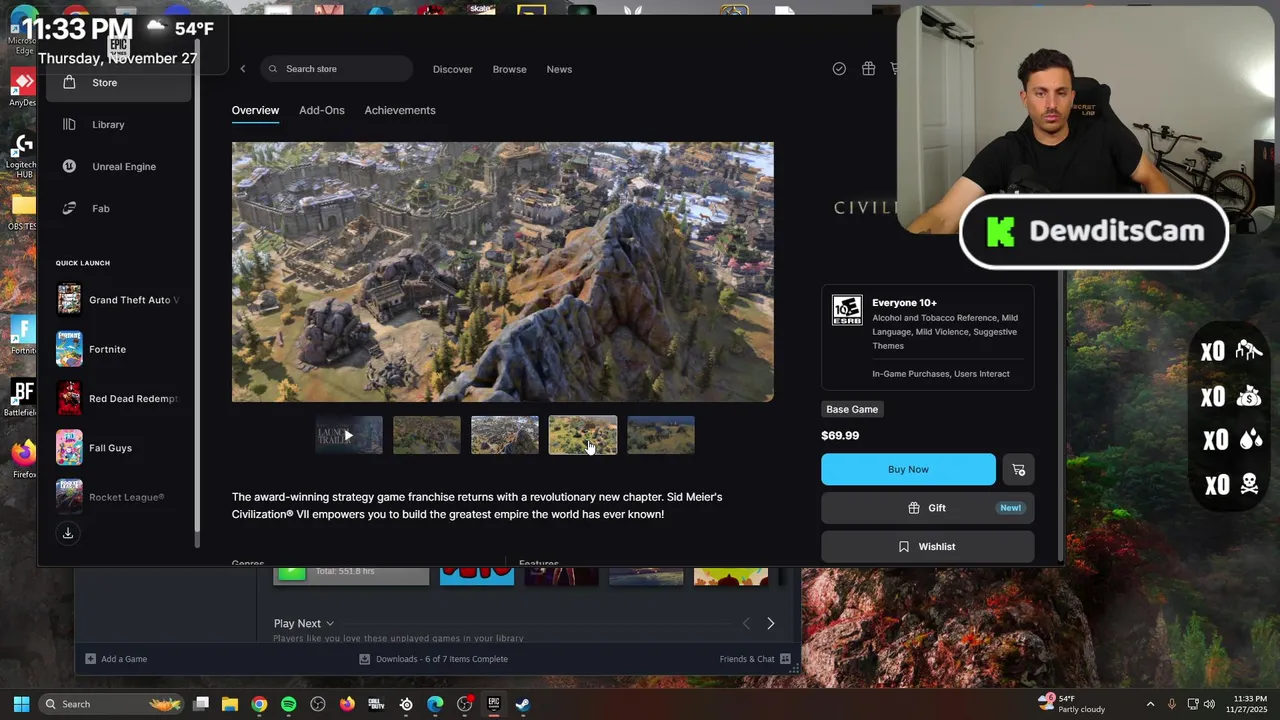
Task: Open SteelSeries from the taskbar
Action: [x=406, y=704]
